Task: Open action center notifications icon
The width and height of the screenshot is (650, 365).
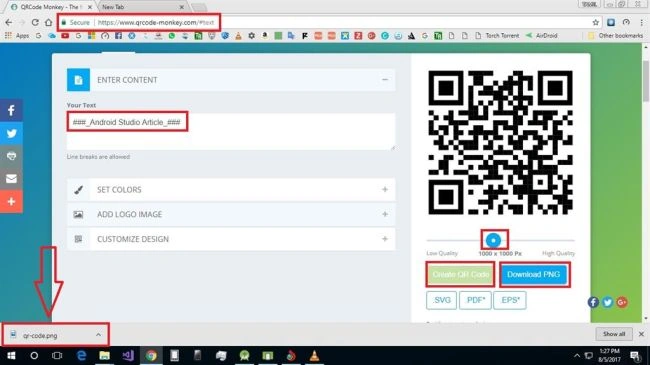Action: tap(635, 355)
